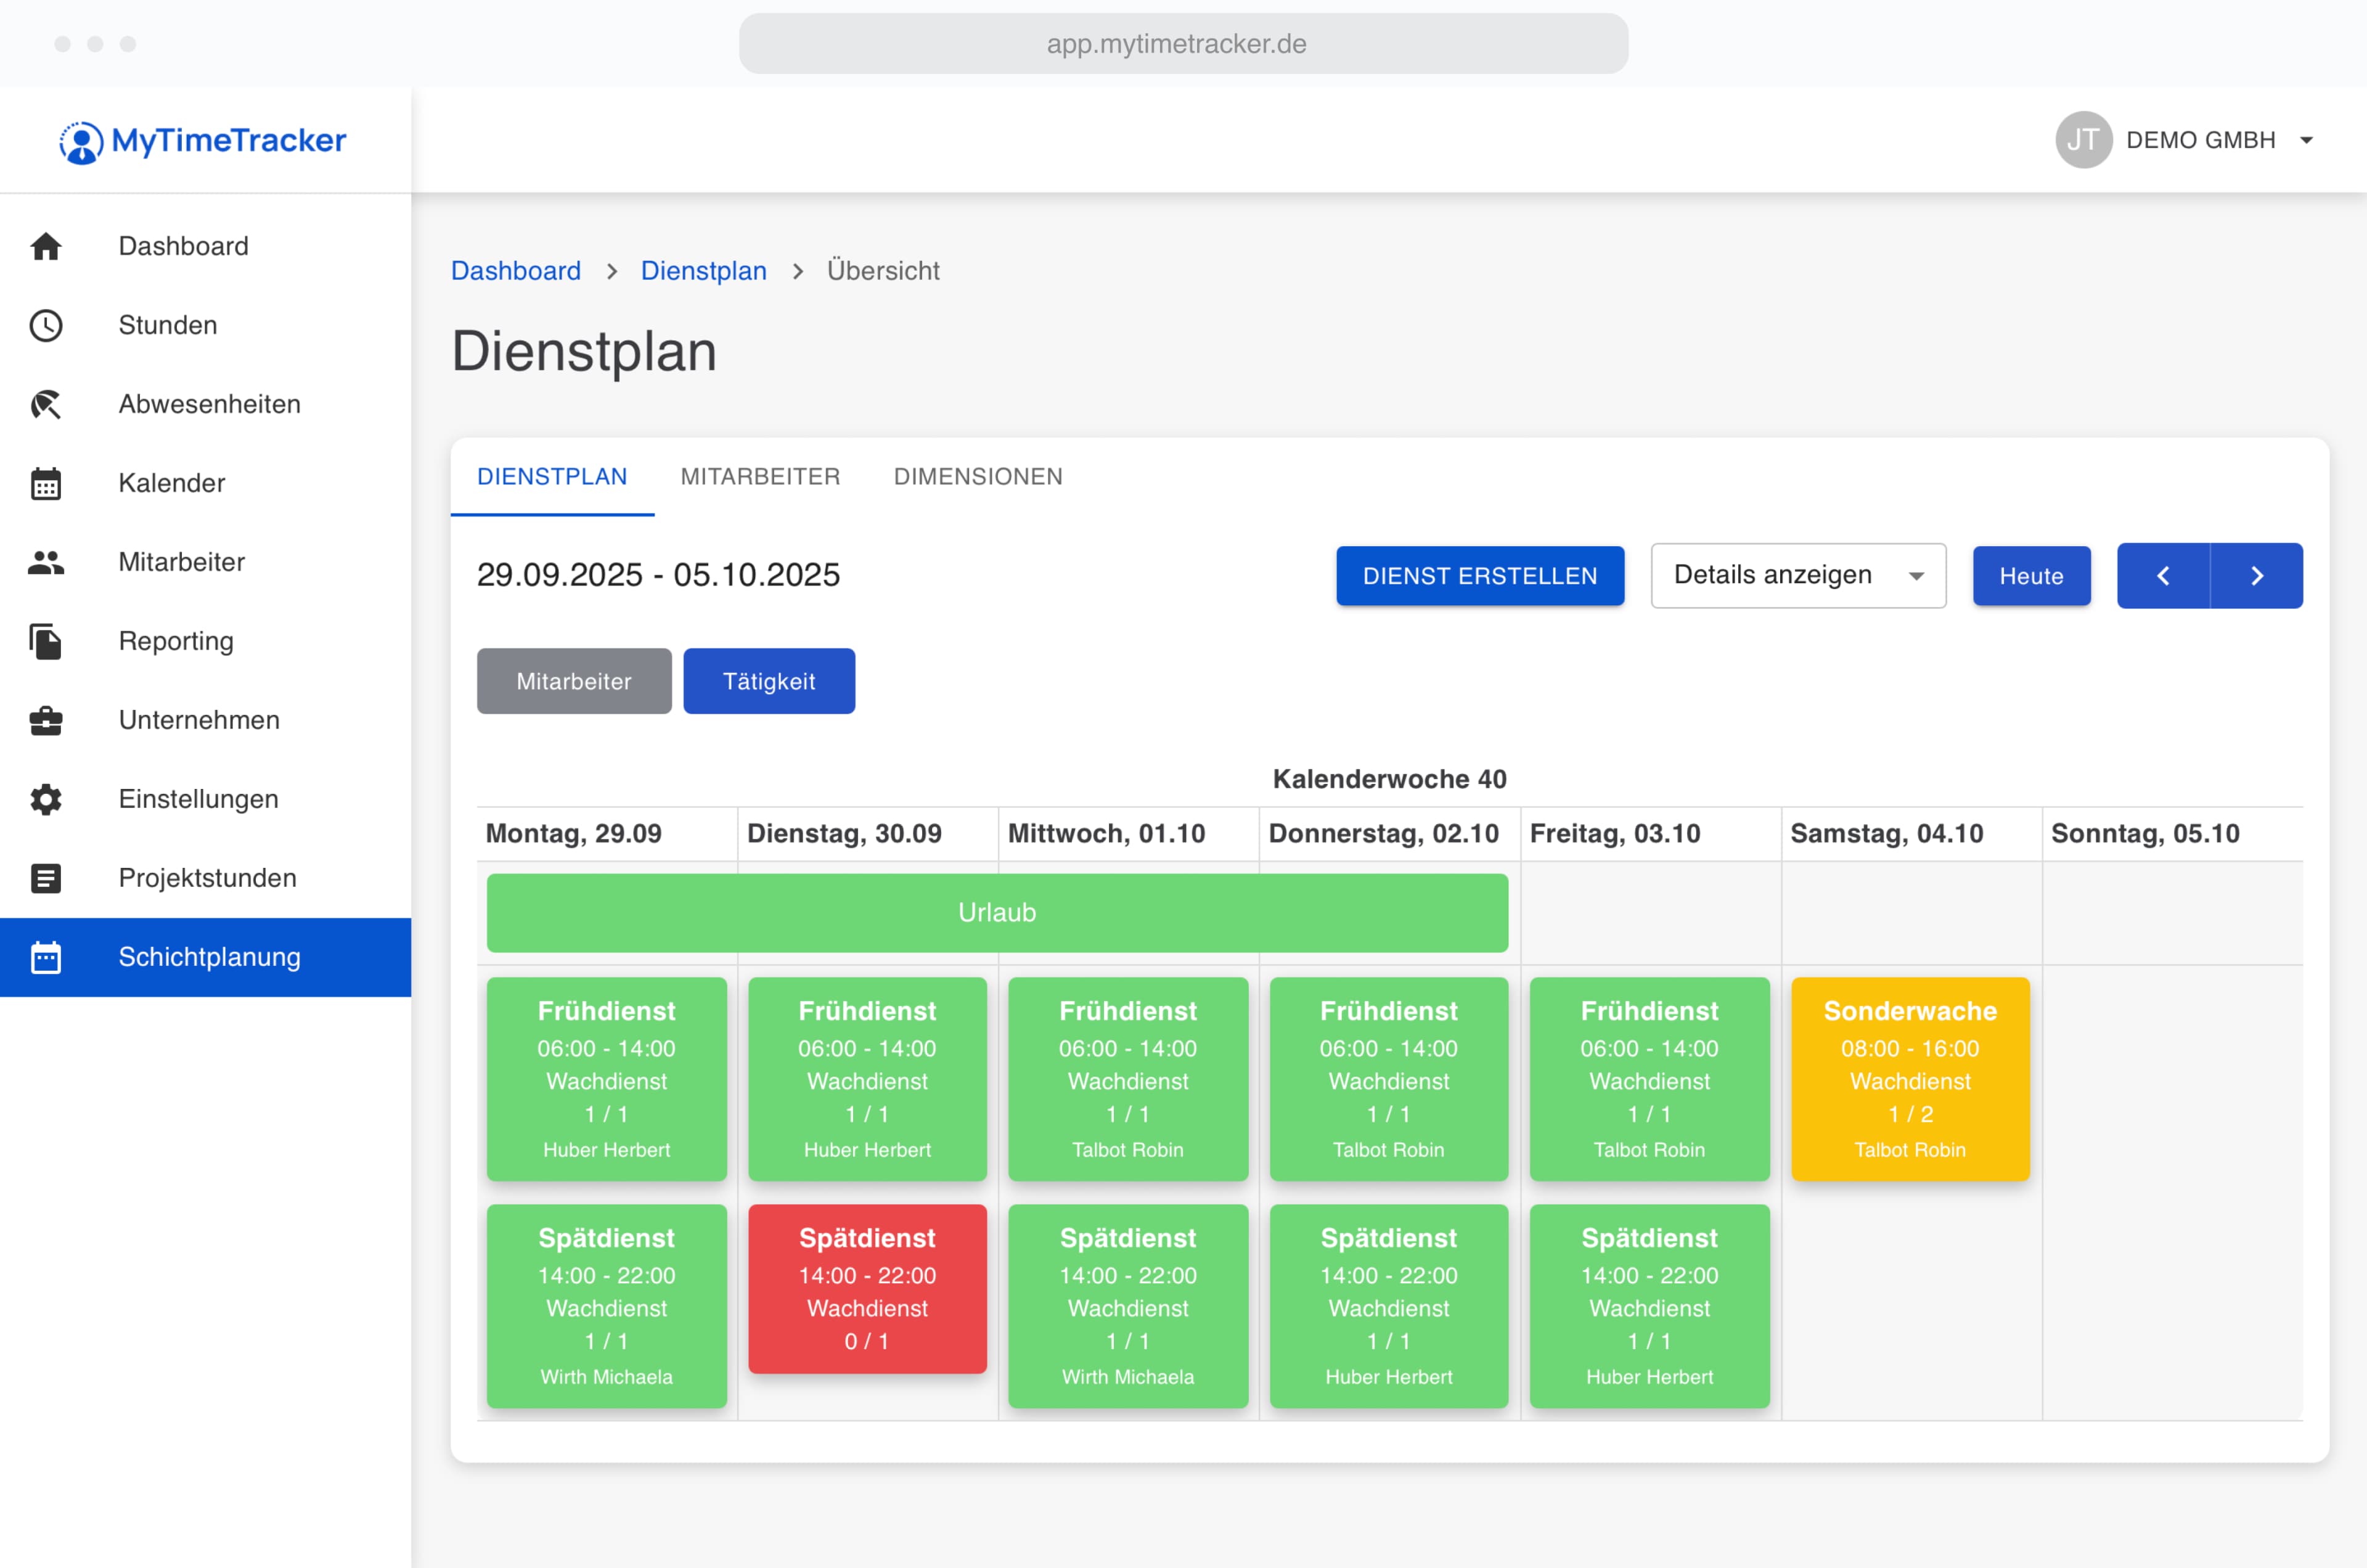Viewport: 2367px width, 1568px height.
Task: Navigate to next week with the right arrow
Action: [2257, 575]
